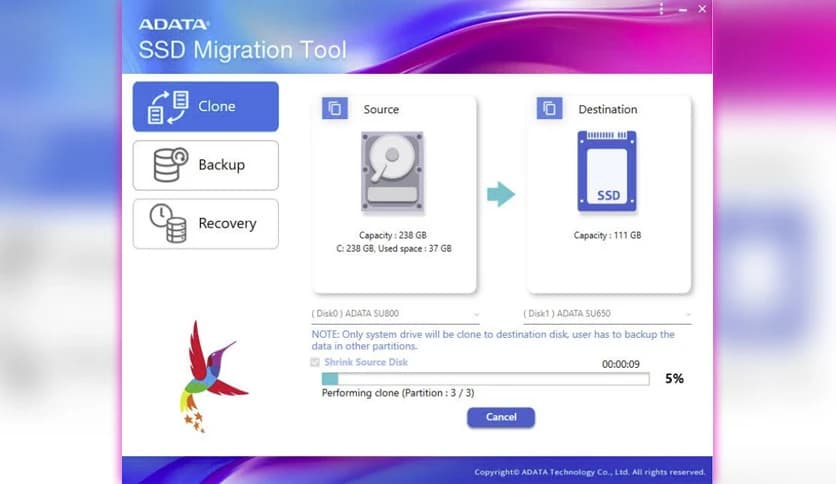Click the Destination heading label
The image size is (836, 484).
point(607,109)
